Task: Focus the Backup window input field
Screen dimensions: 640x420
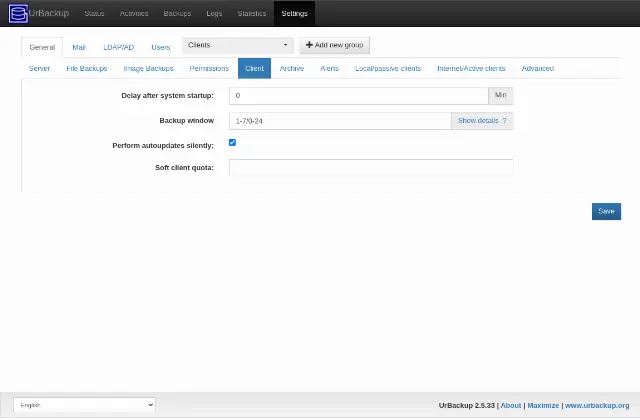Action: [340, 121]
